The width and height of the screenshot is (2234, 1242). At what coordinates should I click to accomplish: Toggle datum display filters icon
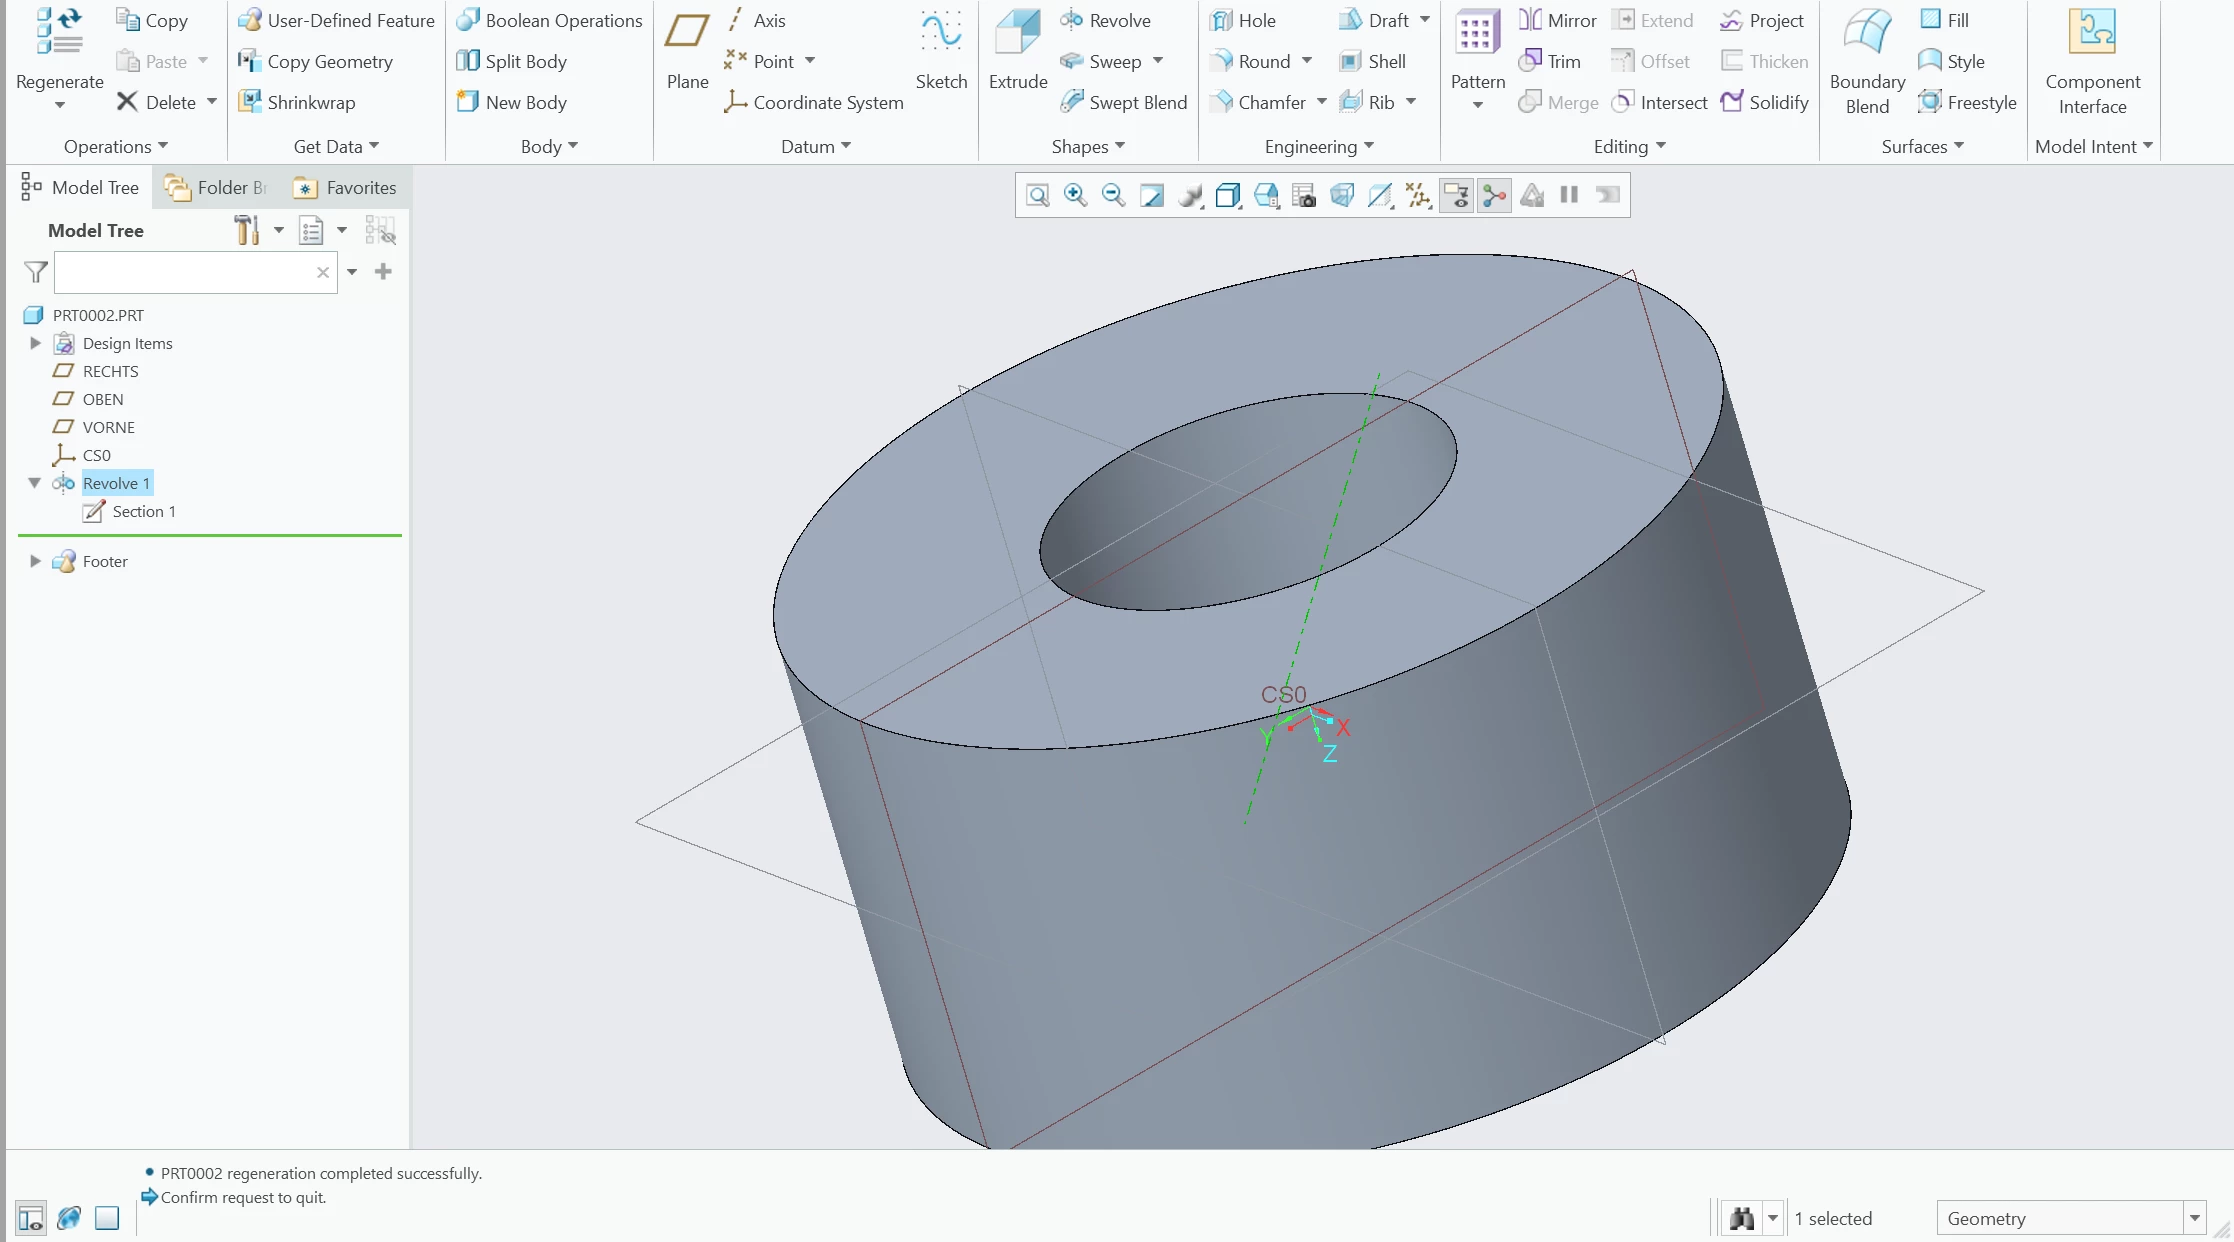(1418, 195)
